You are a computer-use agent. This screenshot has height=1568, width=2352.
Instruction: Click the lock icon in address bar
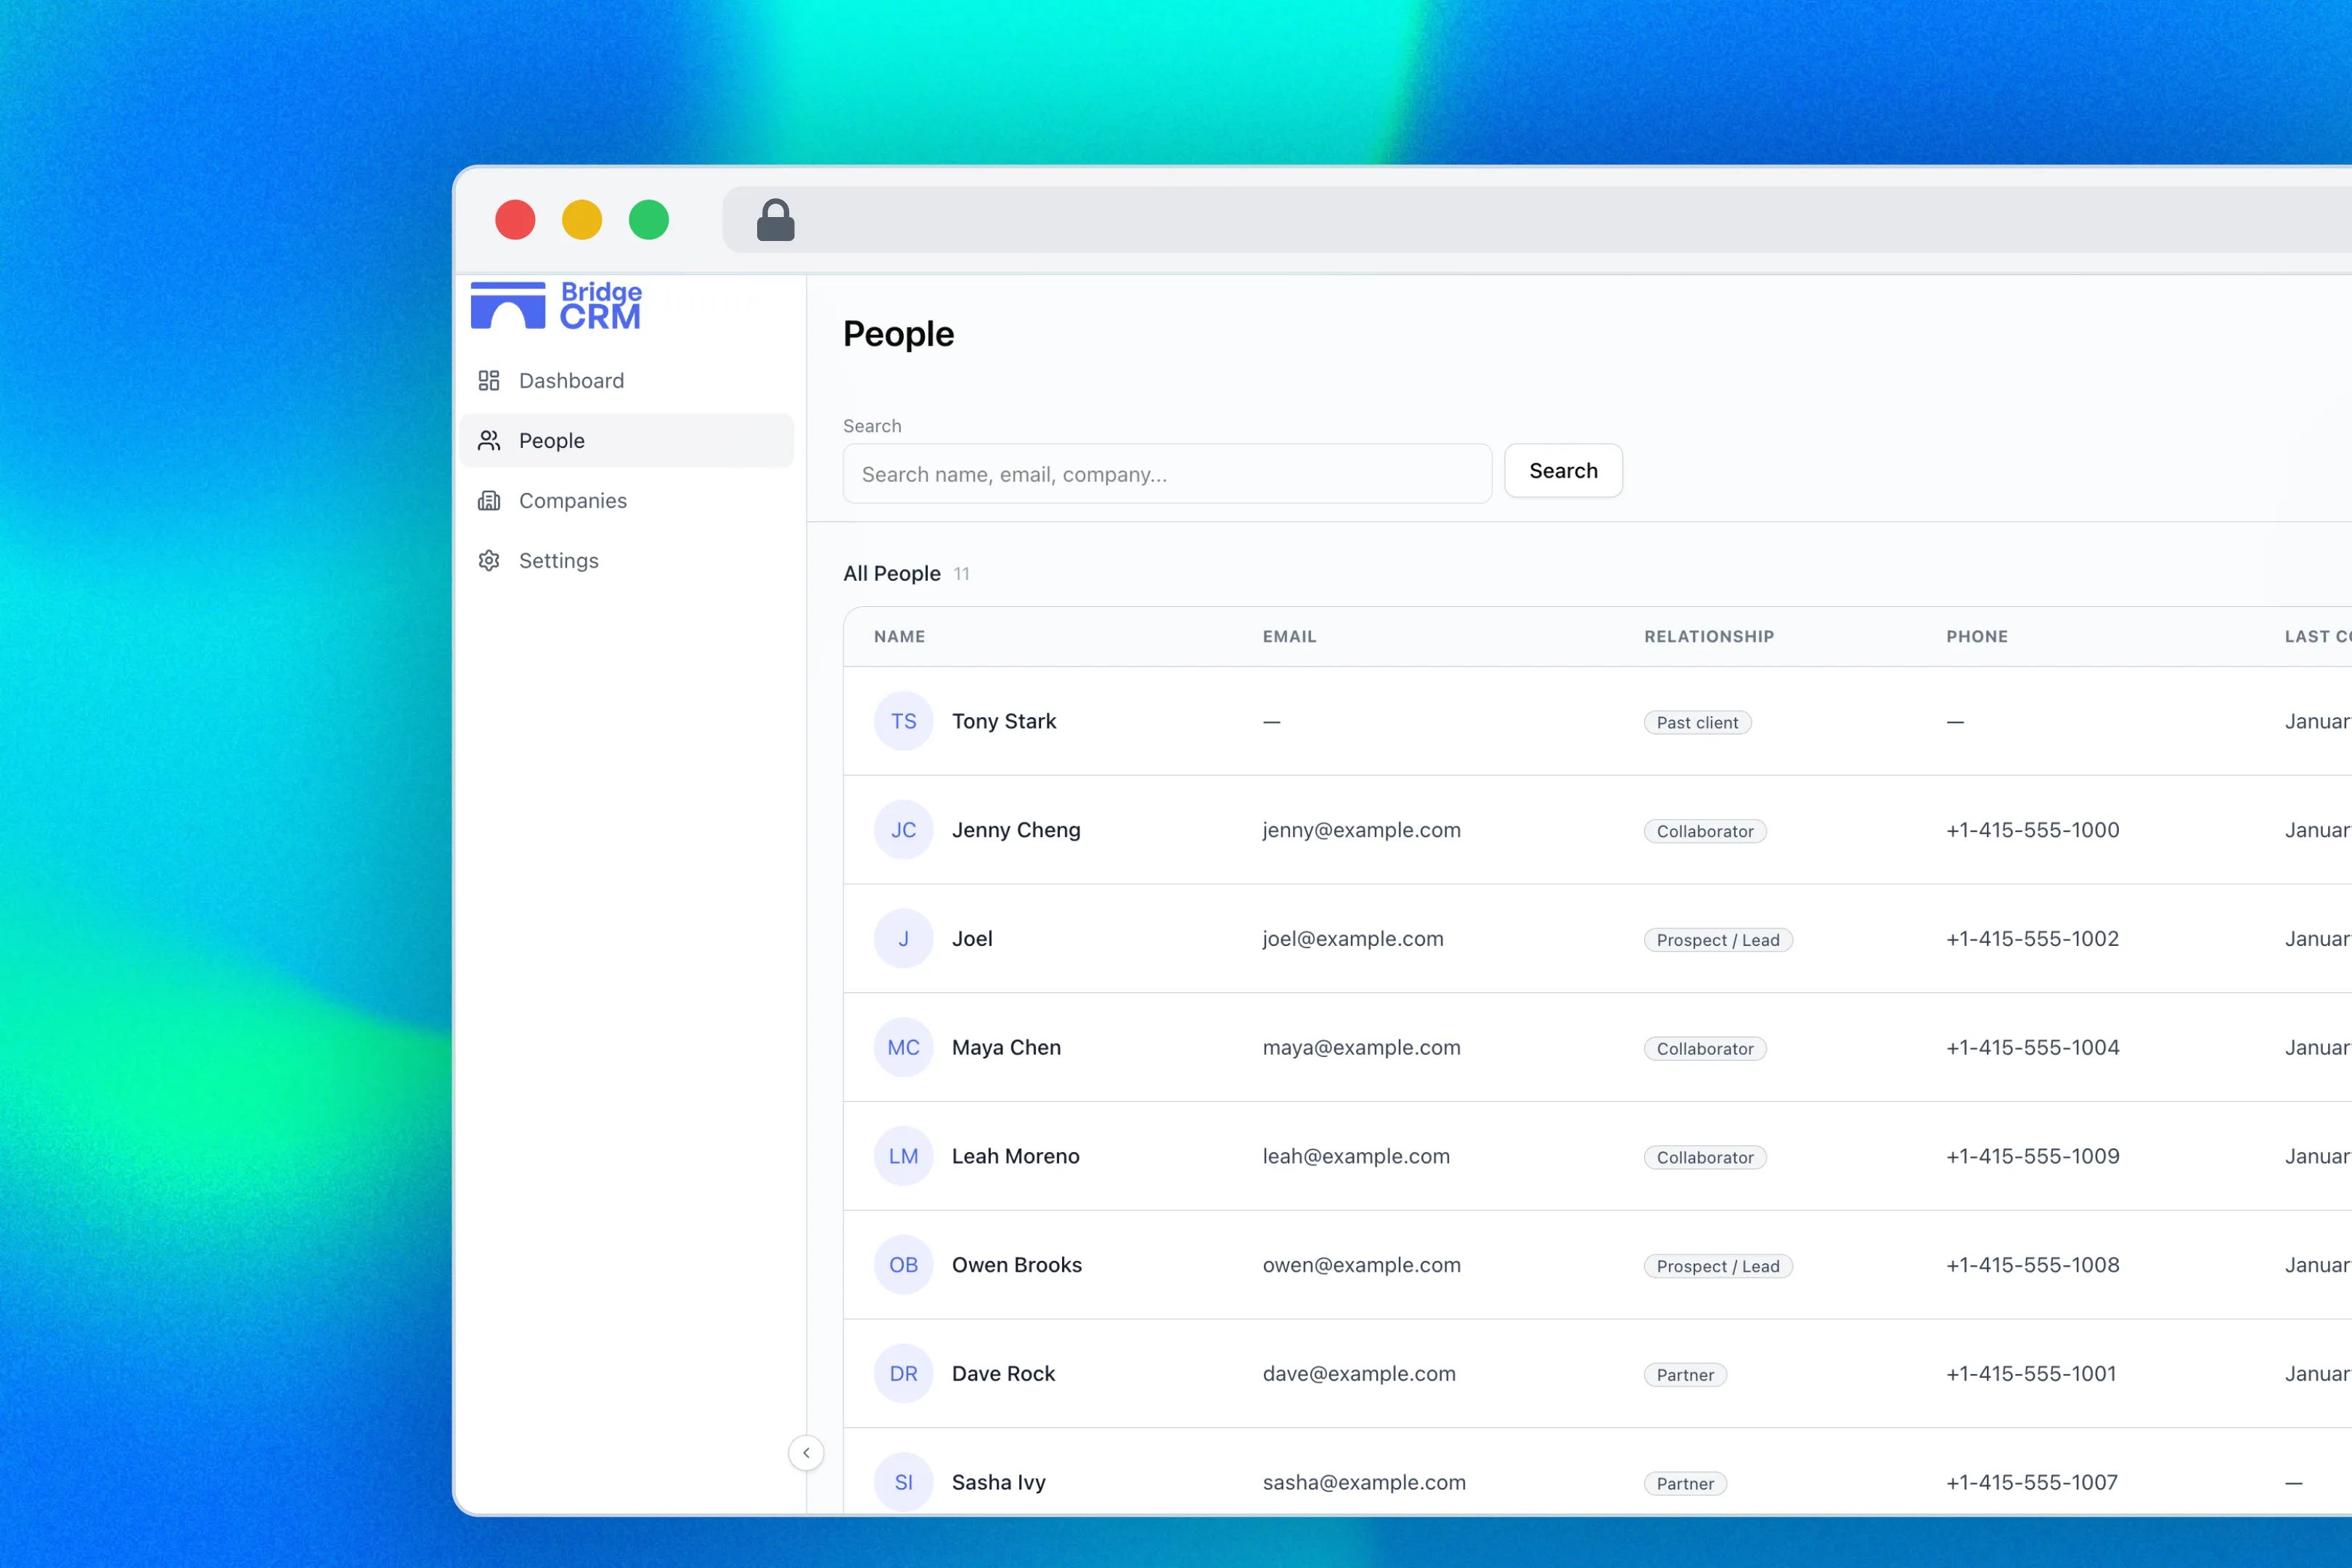click(775, 220)
